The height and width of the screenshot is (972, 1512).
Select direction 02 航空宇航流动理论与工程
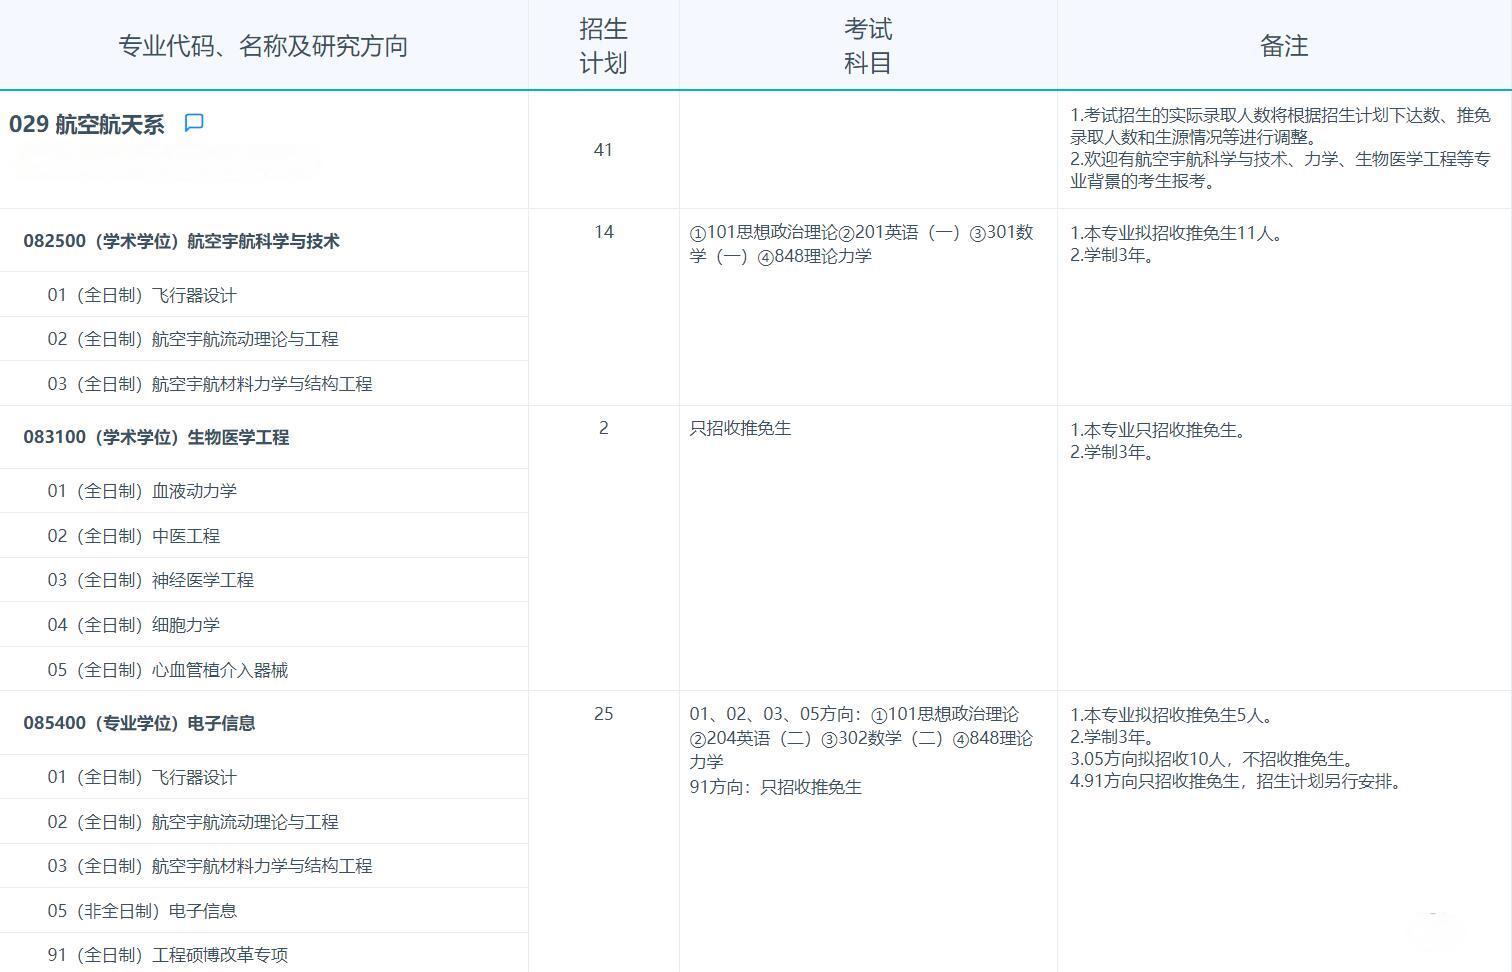(x=193, y=338)
